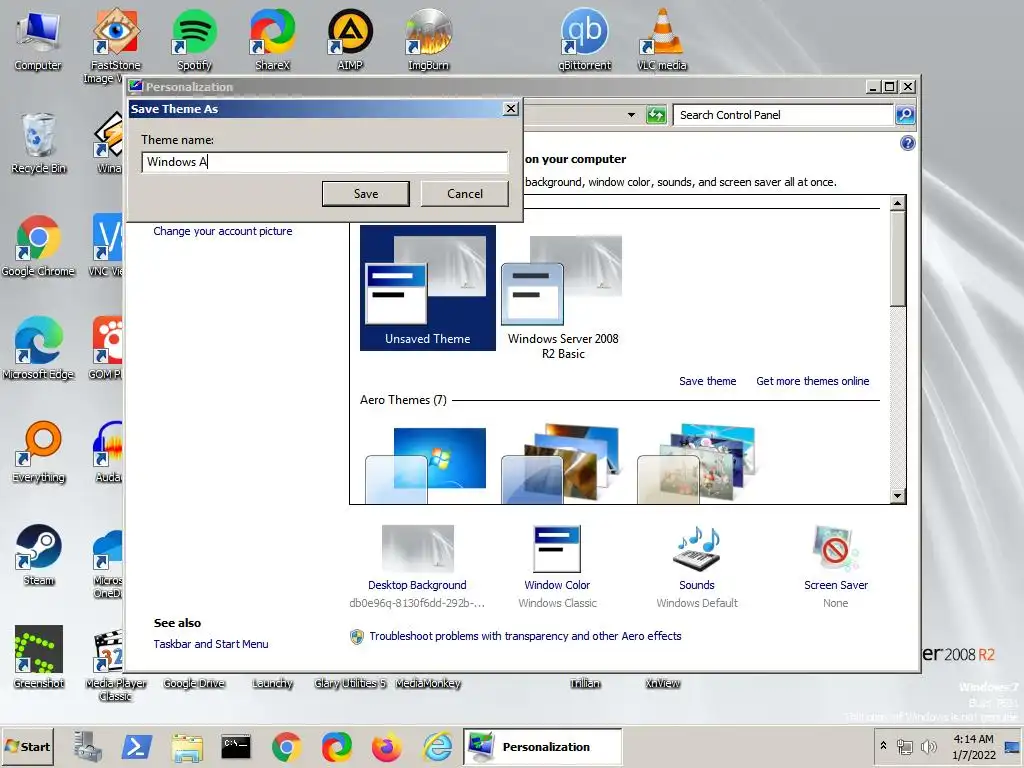Click Save in the Save Theme As dialog
The width and height of the screenshot is (1024, 768).
coord(366,193)
